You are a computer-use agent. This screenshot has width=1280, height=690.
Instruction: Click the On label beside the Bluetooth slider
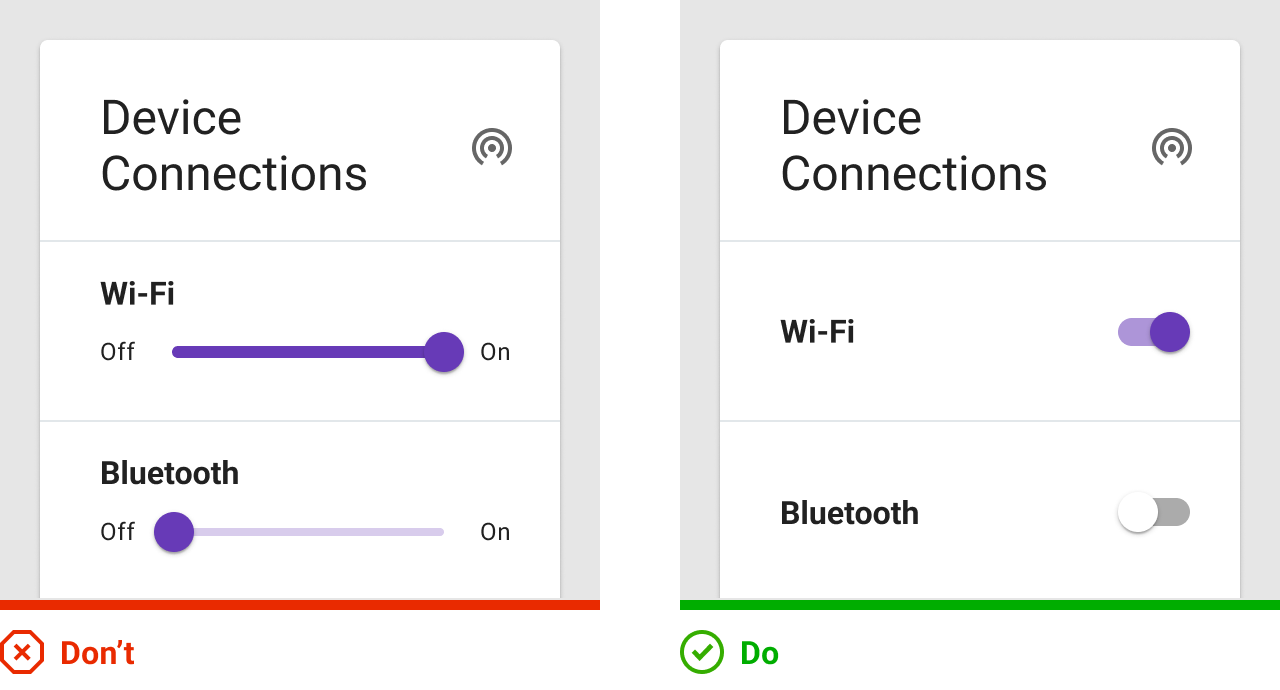pos(495,532)
